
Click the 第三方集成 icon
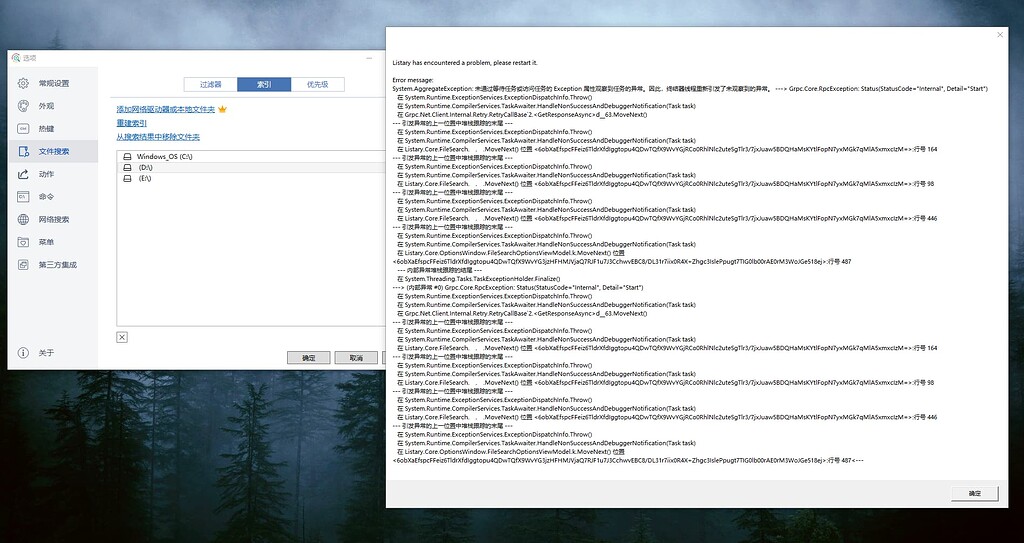coord(23,265)
